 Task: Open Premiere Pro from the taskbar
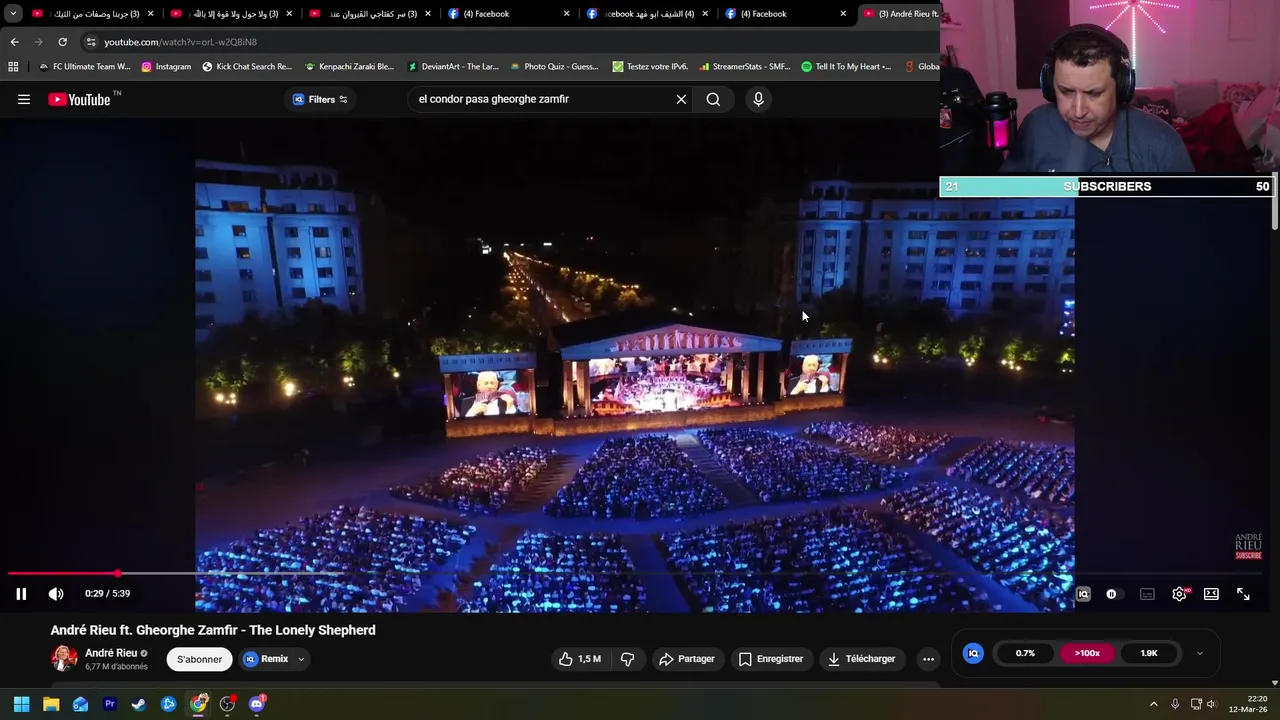(110, 704)
